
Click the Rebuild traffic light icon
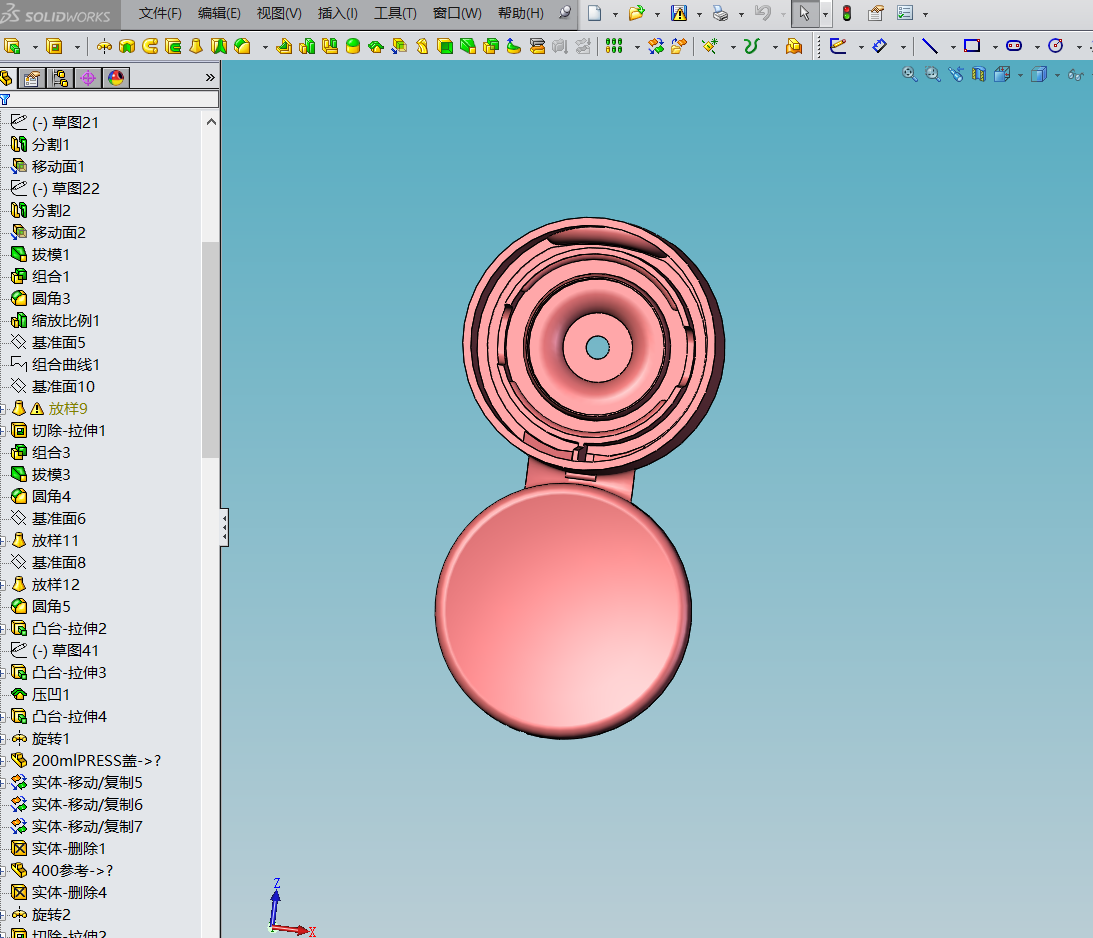coord(847,13)
